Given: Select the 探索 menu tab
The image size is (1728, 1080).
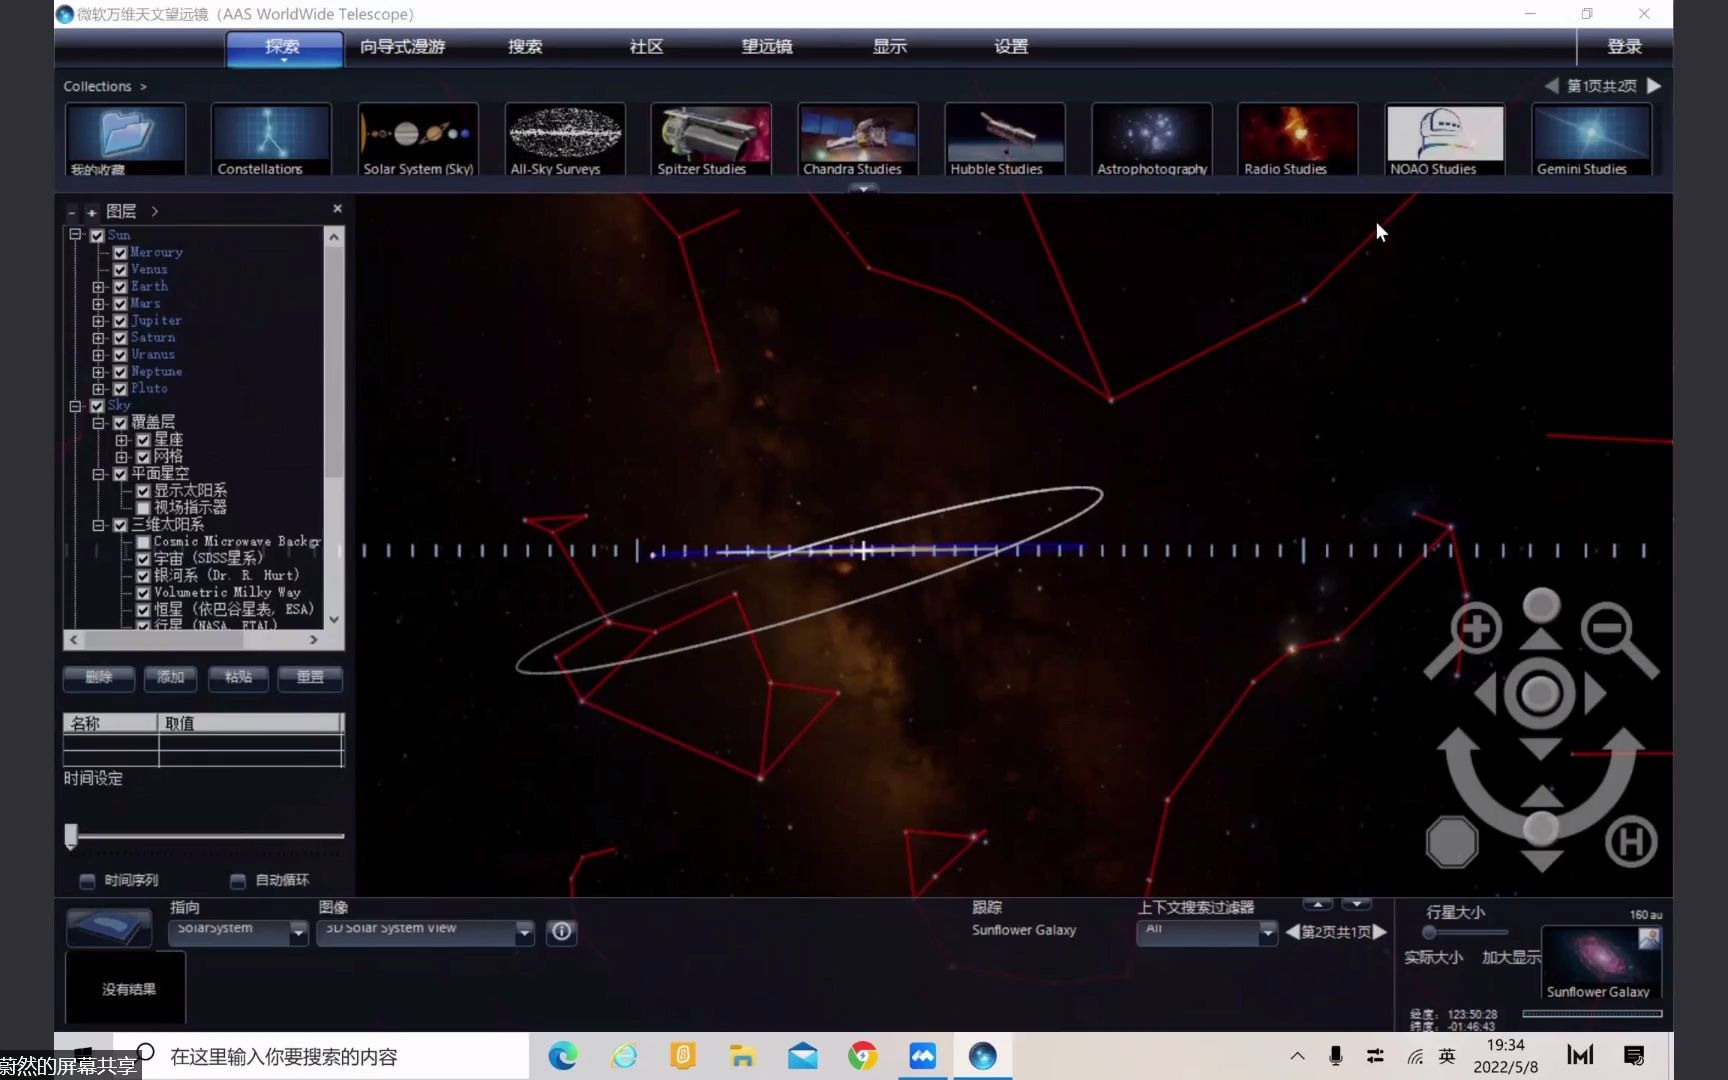Looking at the screenshot, I should pyautogui.click(x=283, y=47).
